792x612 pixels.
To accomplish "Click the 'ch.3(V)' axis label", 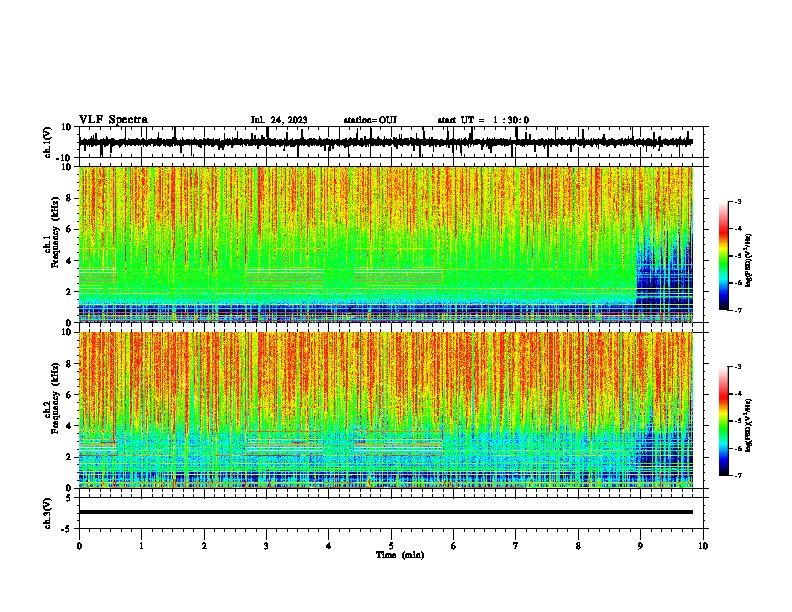I will (48, 513).
